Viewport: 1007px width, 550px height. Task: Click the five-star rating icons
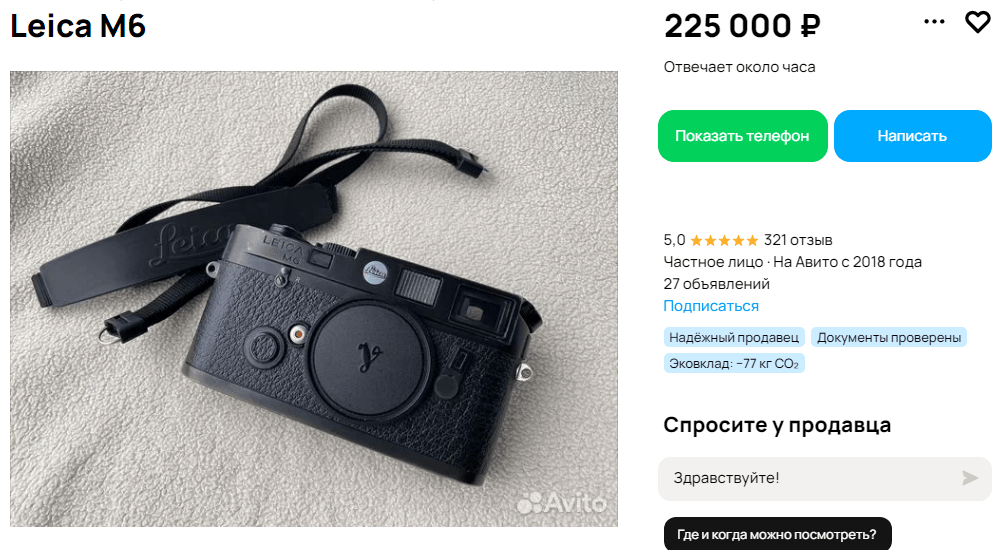(724, 241)
